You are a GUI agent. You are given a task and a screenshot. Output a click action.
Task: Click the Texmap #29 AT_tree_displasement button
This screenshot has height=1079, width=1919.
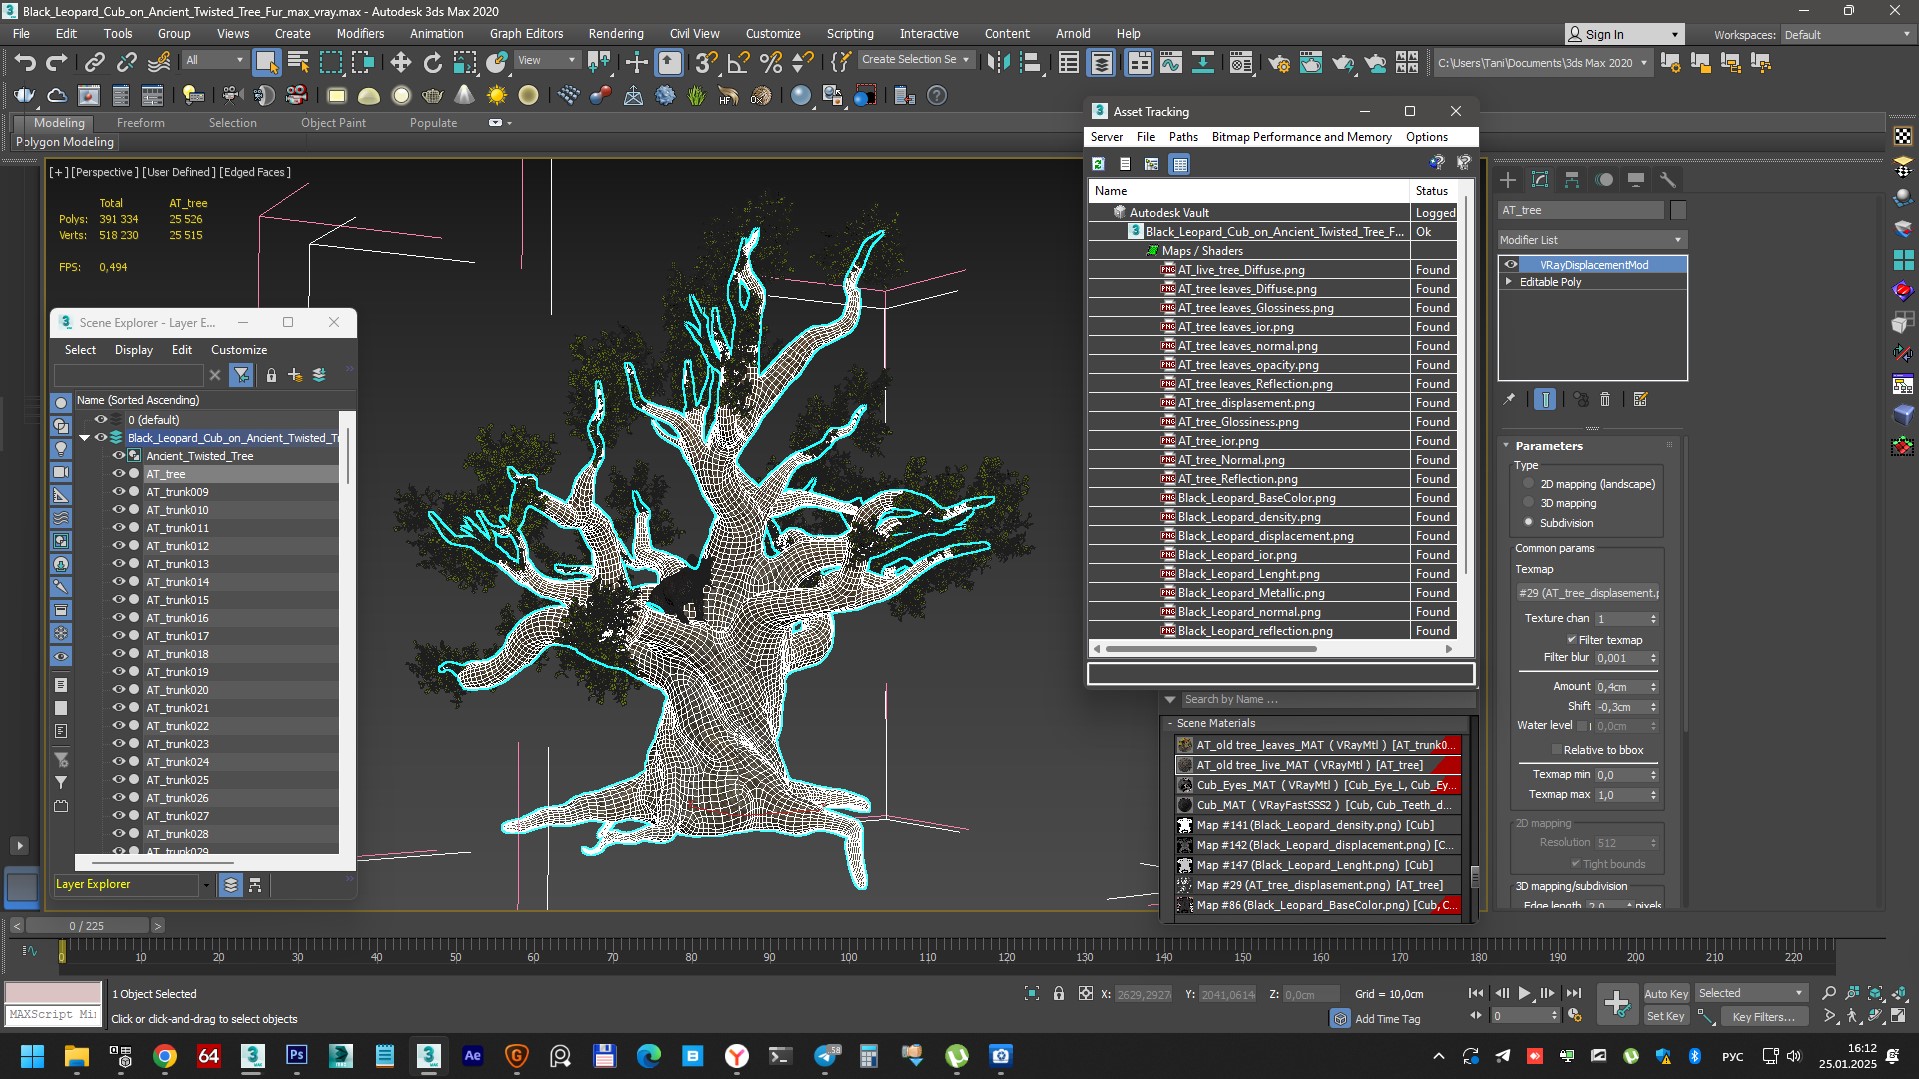(x=1588, y=593)
